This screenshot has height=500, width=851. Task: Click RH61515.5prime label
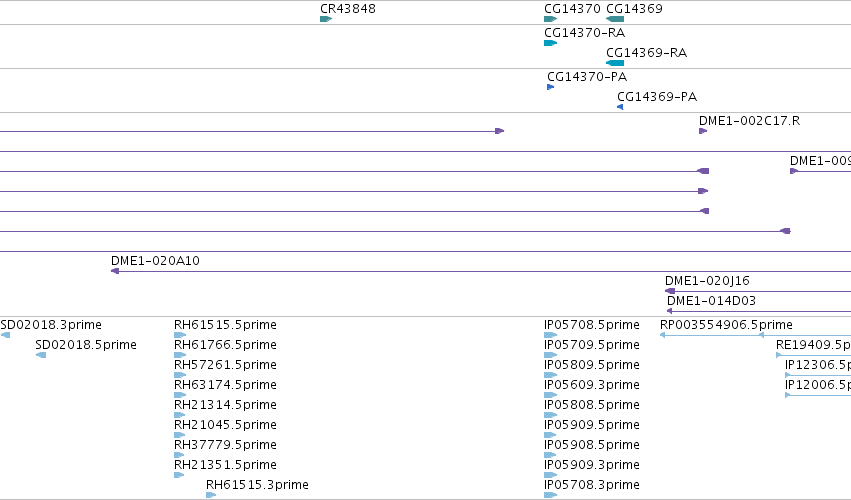click(x=225, y=325)
